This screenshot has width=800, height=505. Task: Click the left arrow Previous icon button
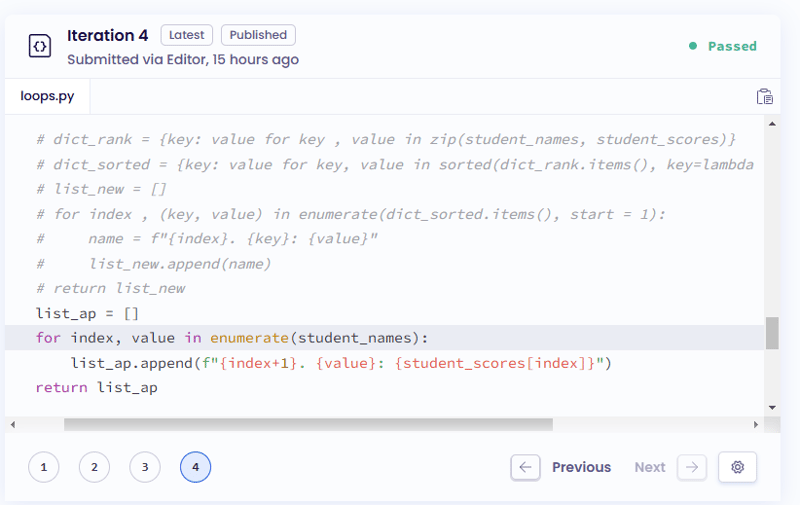tap(525, 467)
